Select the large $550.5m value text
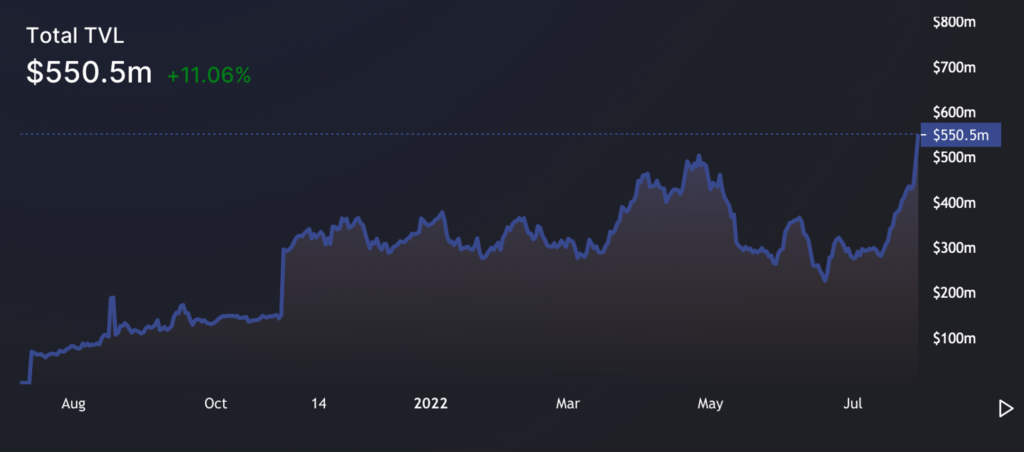Image resolution: width=1024 pixels, height=452 pixels. pos(89,73)
